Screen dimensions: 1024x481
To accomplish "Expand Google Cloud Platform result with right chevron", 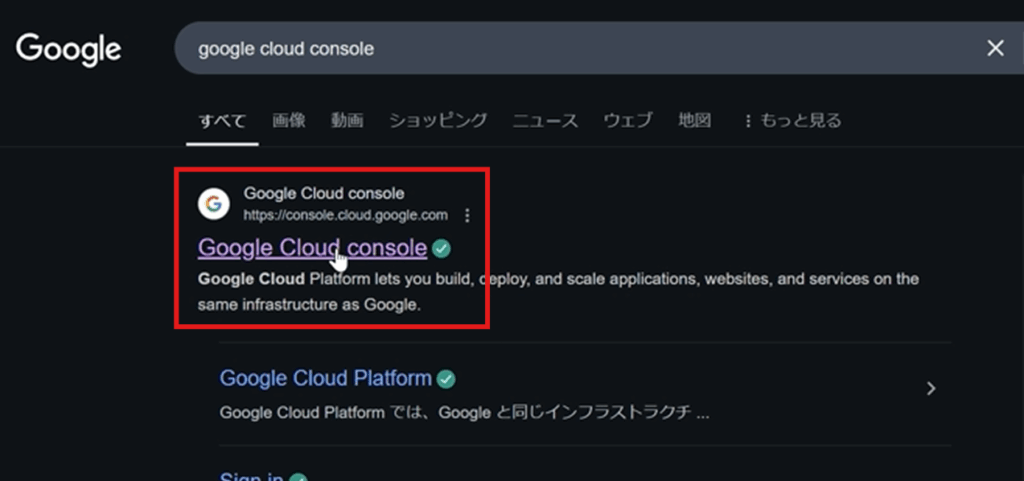I will coord(931,389).
